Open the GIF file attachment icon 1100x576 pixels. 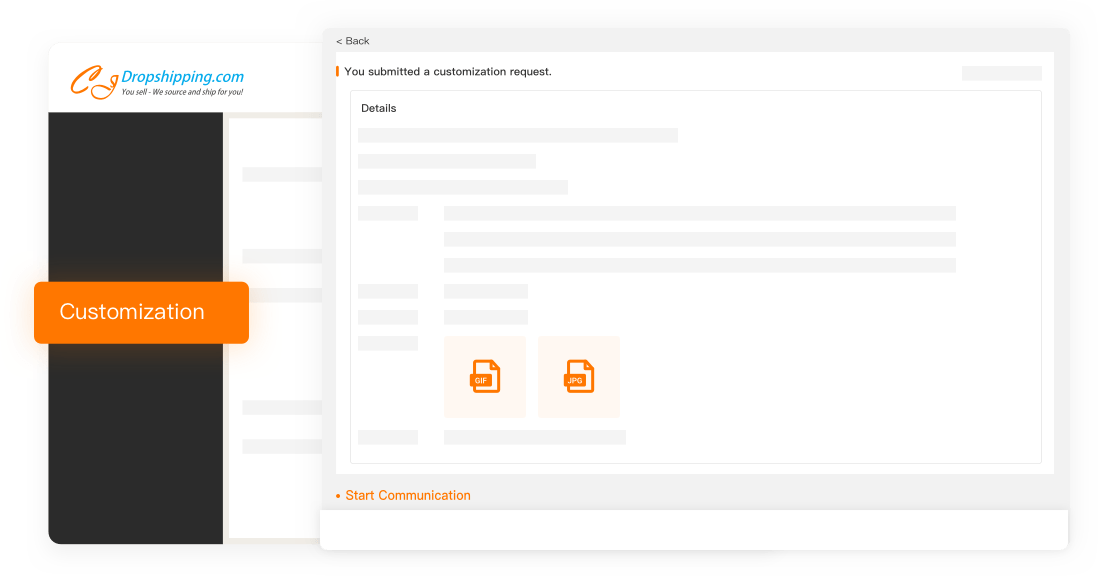[x=485, y=376]
